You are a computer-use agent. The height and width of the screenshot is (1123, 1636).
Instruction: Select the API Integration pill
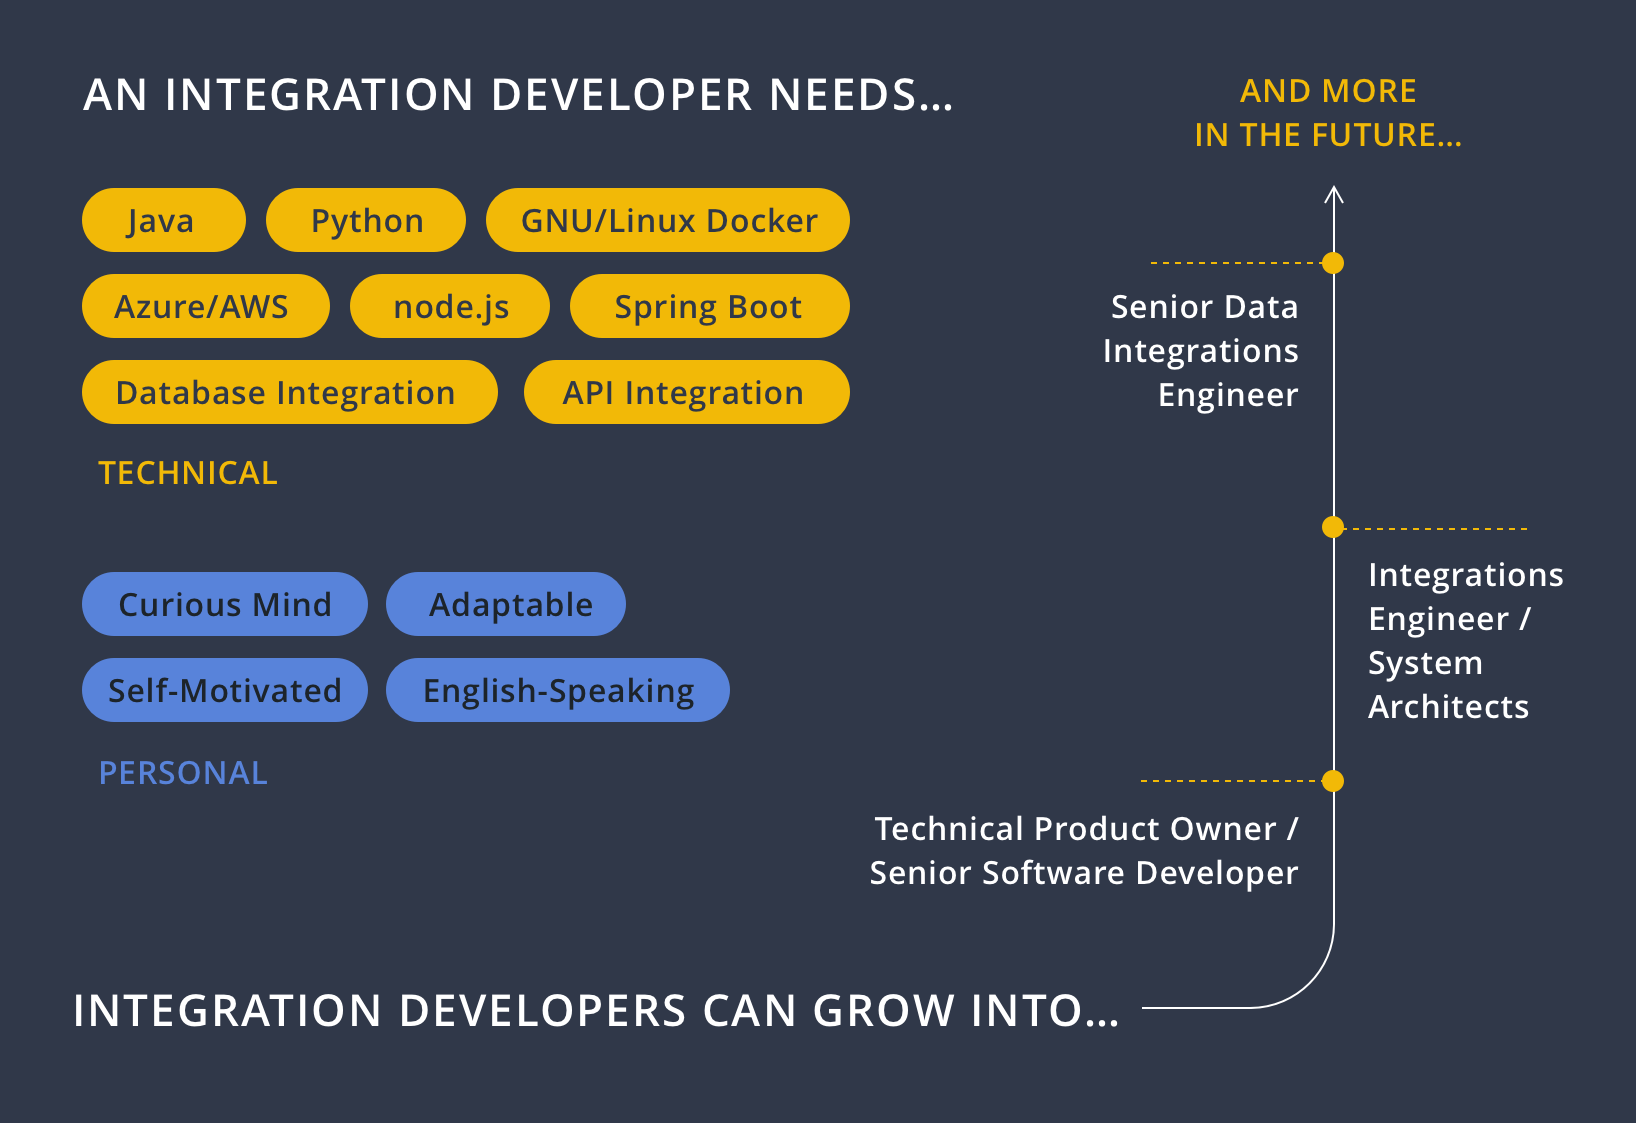click(687, 392)
